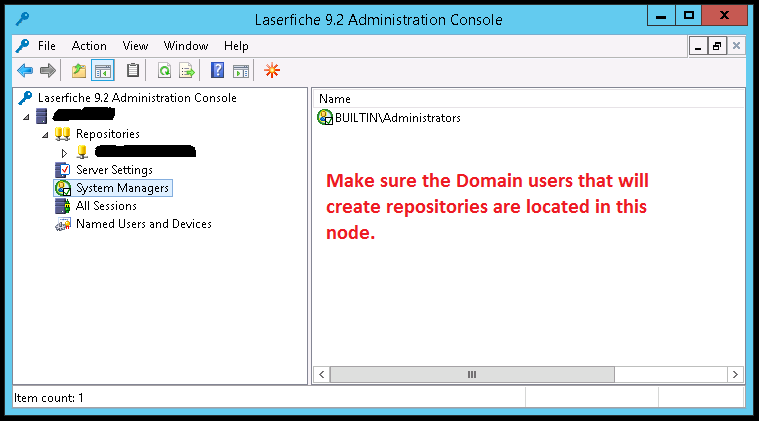
Task: Click the Forward arrow toolbar icon
Action: click(47, 71)
